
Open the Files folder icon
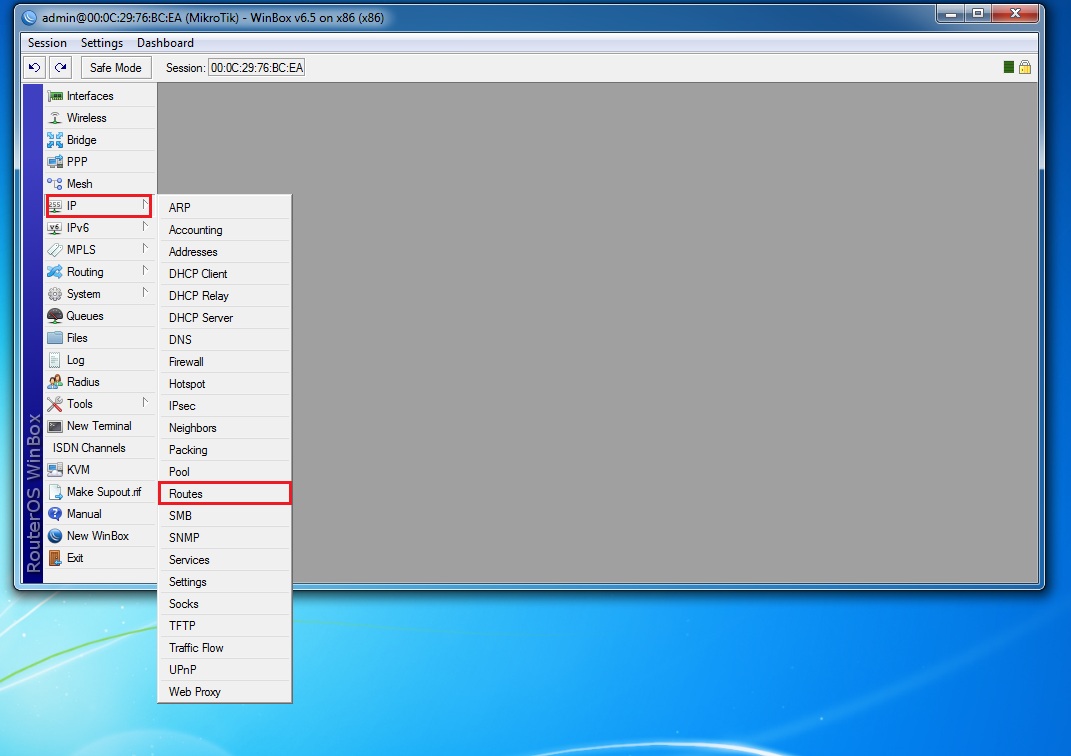[x=55, y=338]
